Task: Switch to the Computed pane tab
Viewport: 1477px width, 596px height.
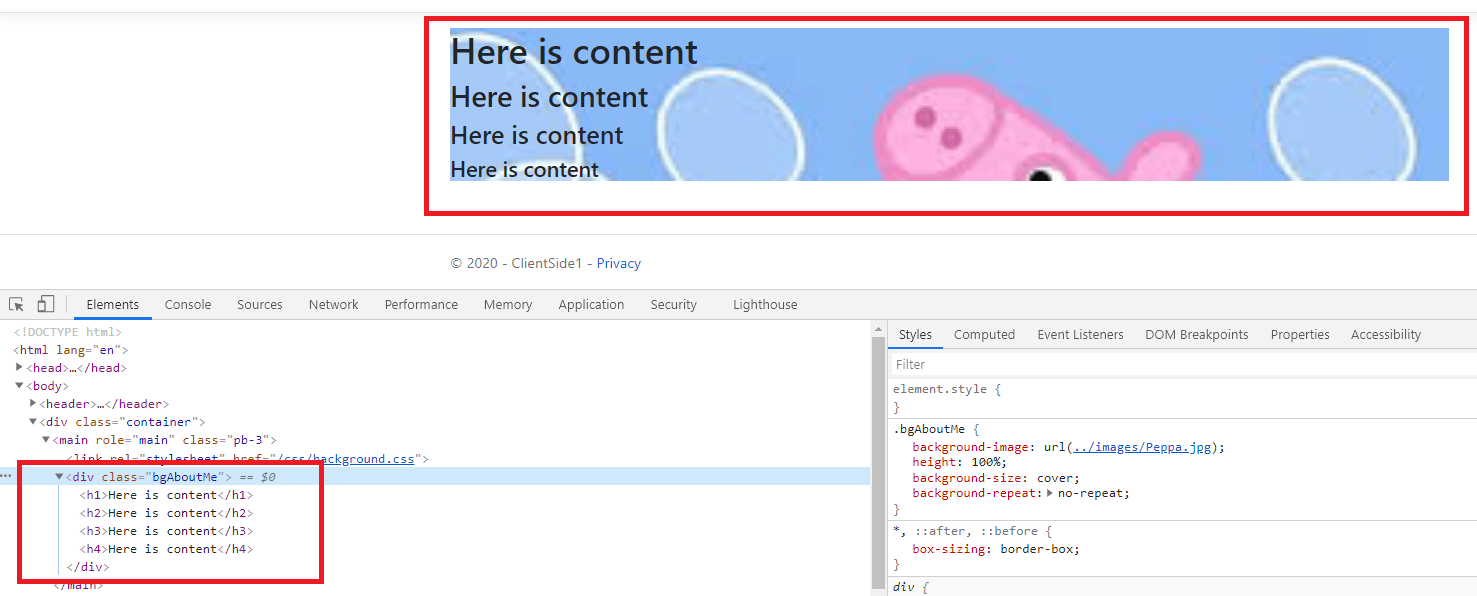Action: pos(984,335)
